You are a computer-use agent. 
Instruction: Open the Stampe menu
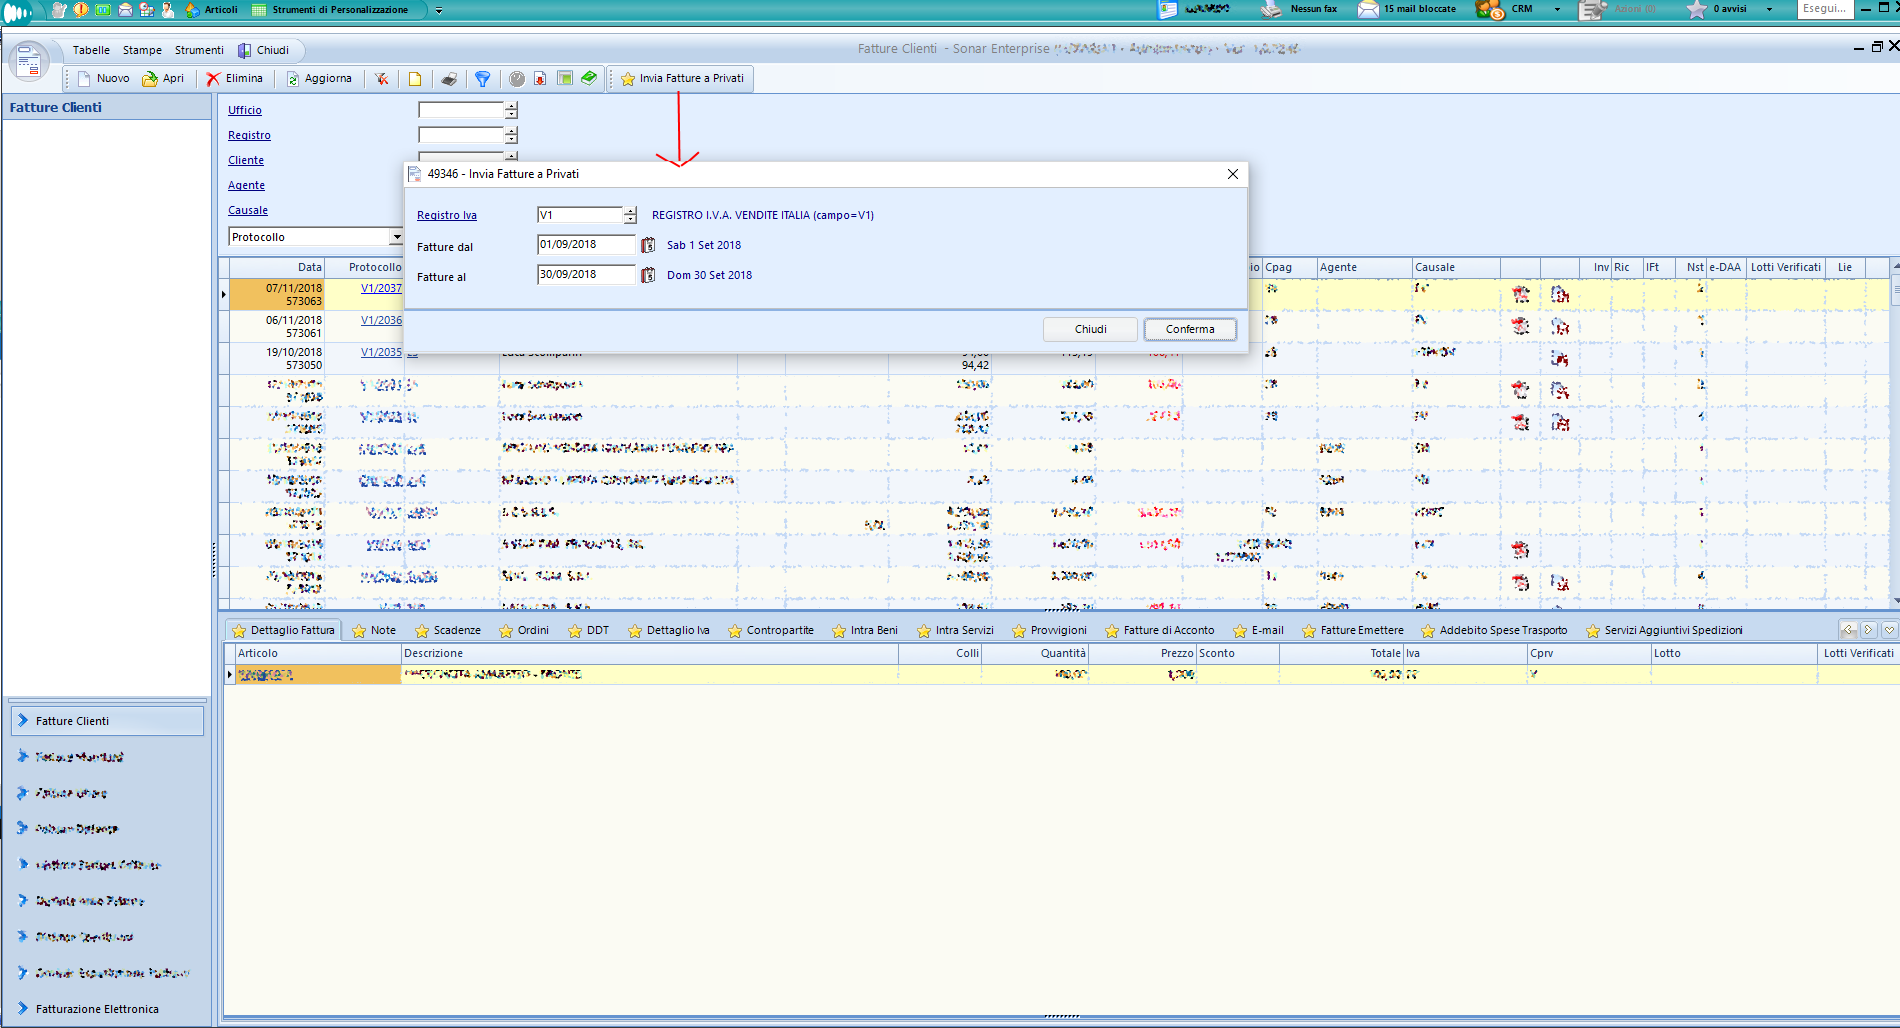pyautogui.click(x=142, y=50)
